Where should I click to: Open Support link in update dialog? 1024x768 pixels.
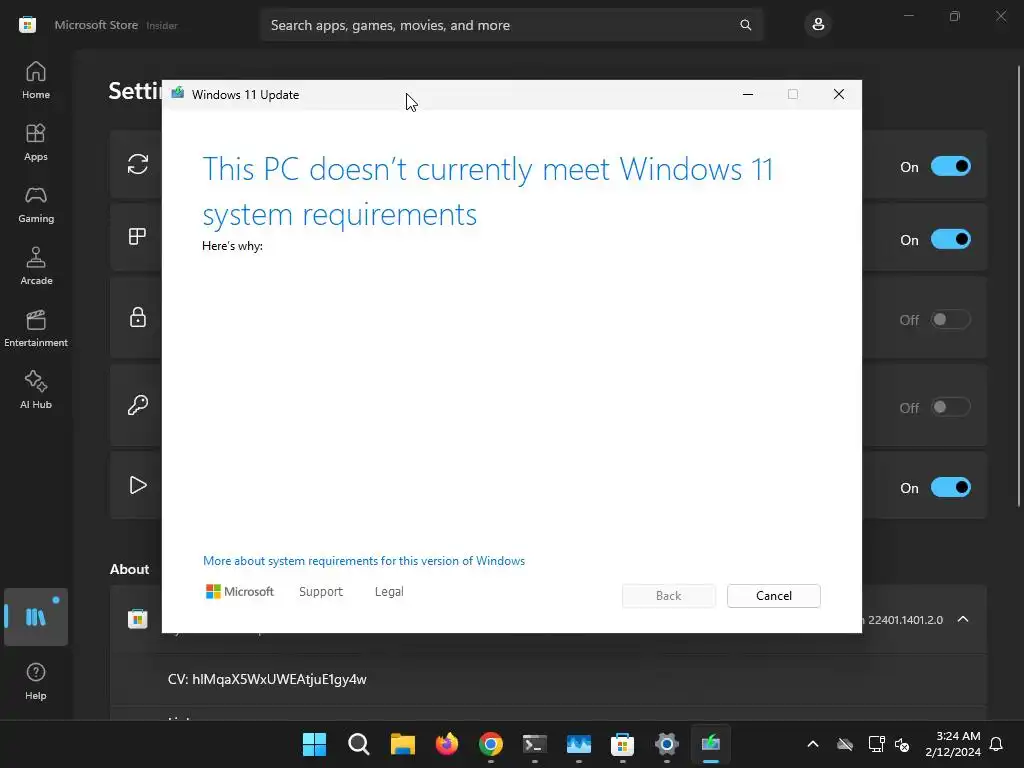321,592
